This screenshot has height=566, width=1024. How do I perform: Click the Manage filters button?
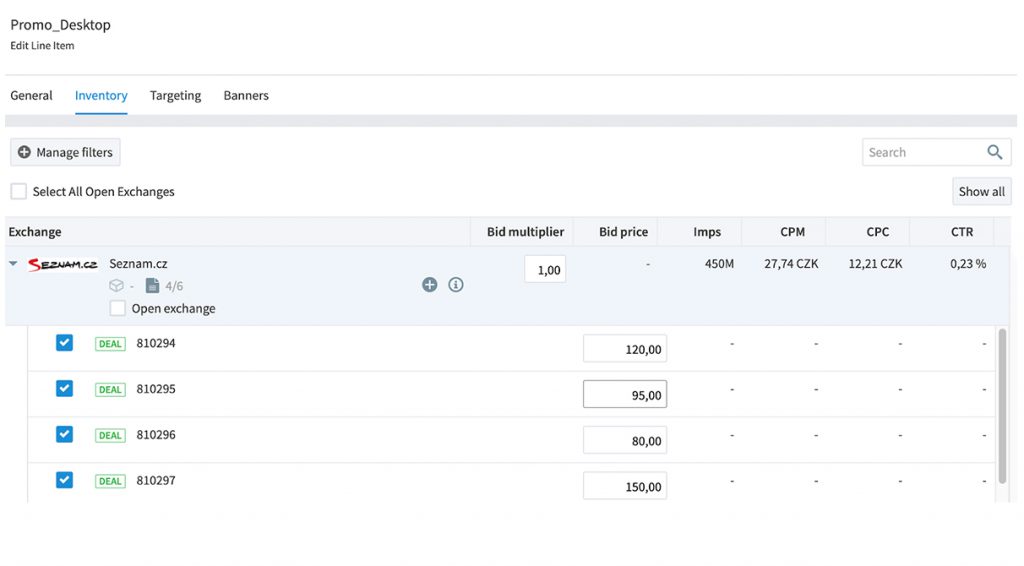coord(65,152)
